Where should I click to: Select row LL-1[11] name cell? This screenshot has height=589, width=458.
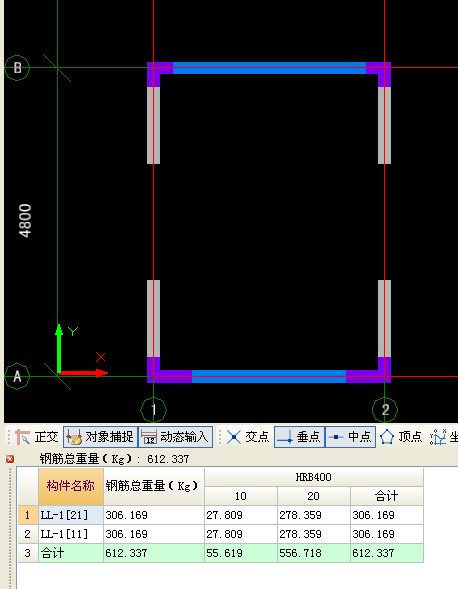(71, 534)
